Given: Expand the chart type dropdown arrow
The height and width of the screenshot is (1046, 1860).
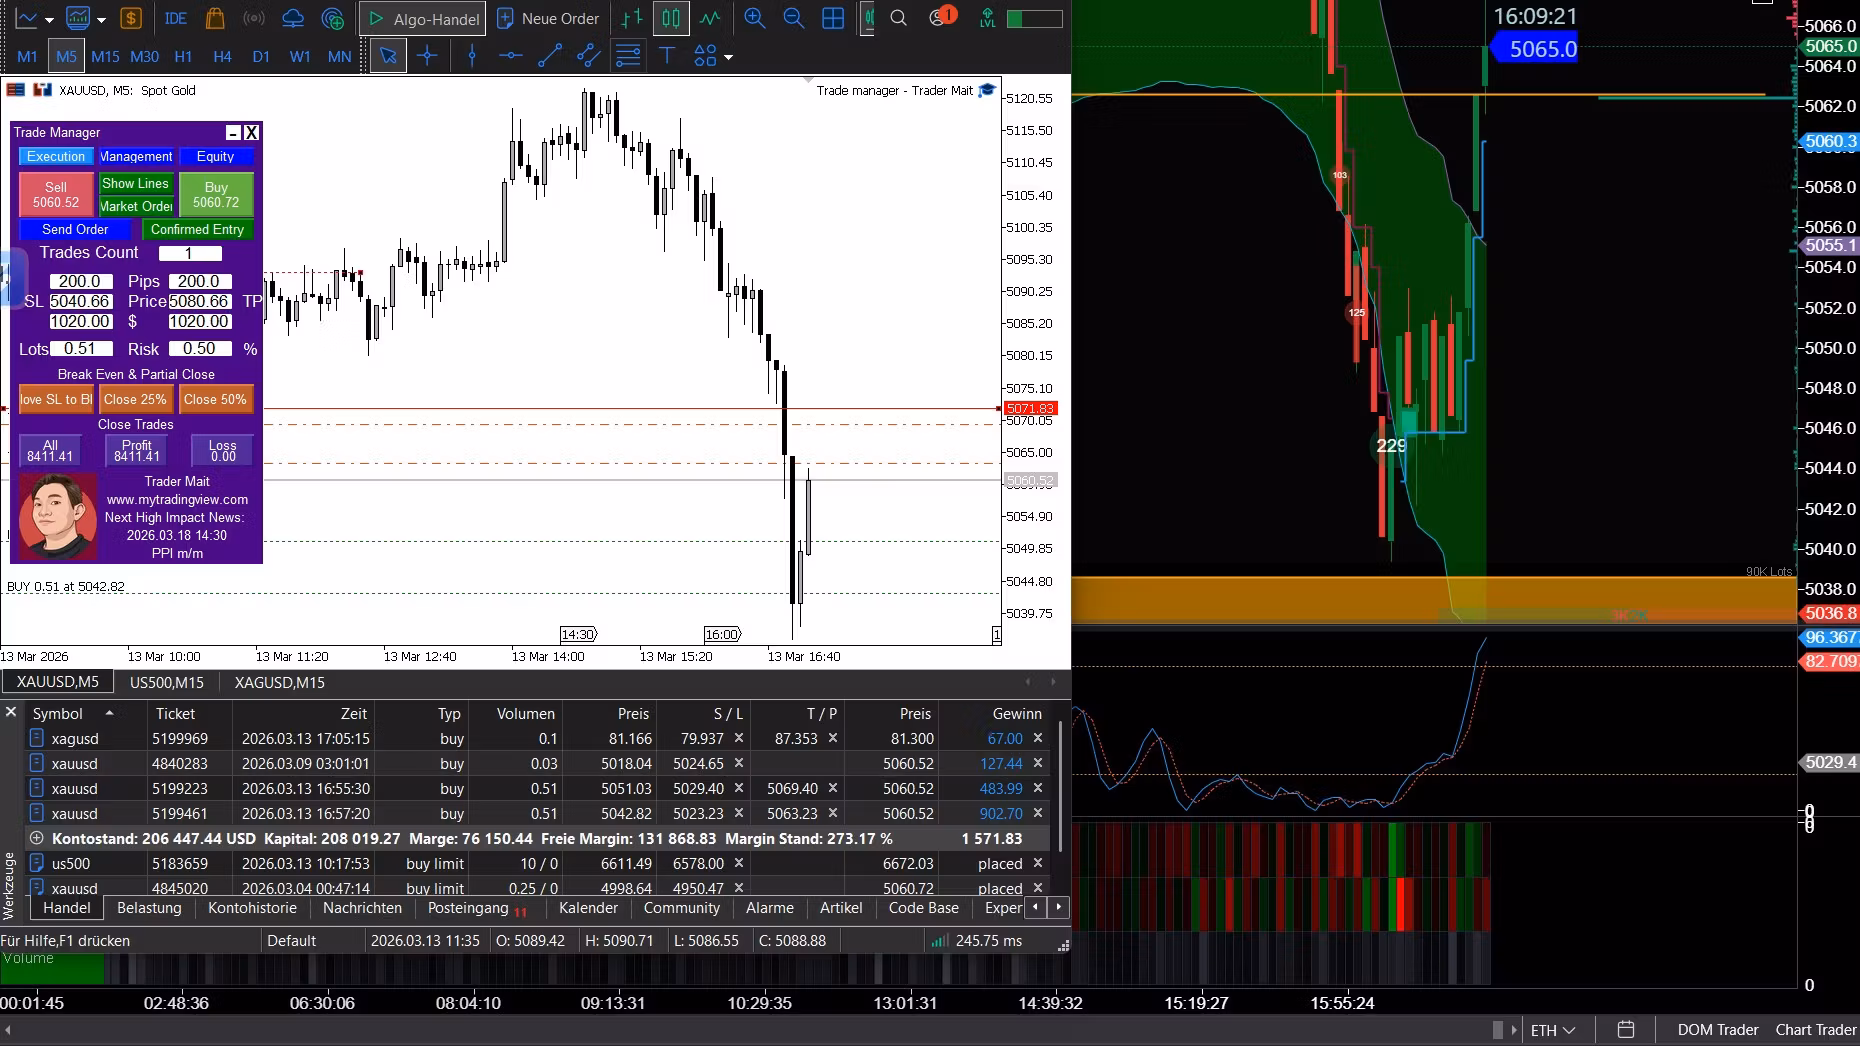Looking at the screenshot, I should [x=49, y=20].
